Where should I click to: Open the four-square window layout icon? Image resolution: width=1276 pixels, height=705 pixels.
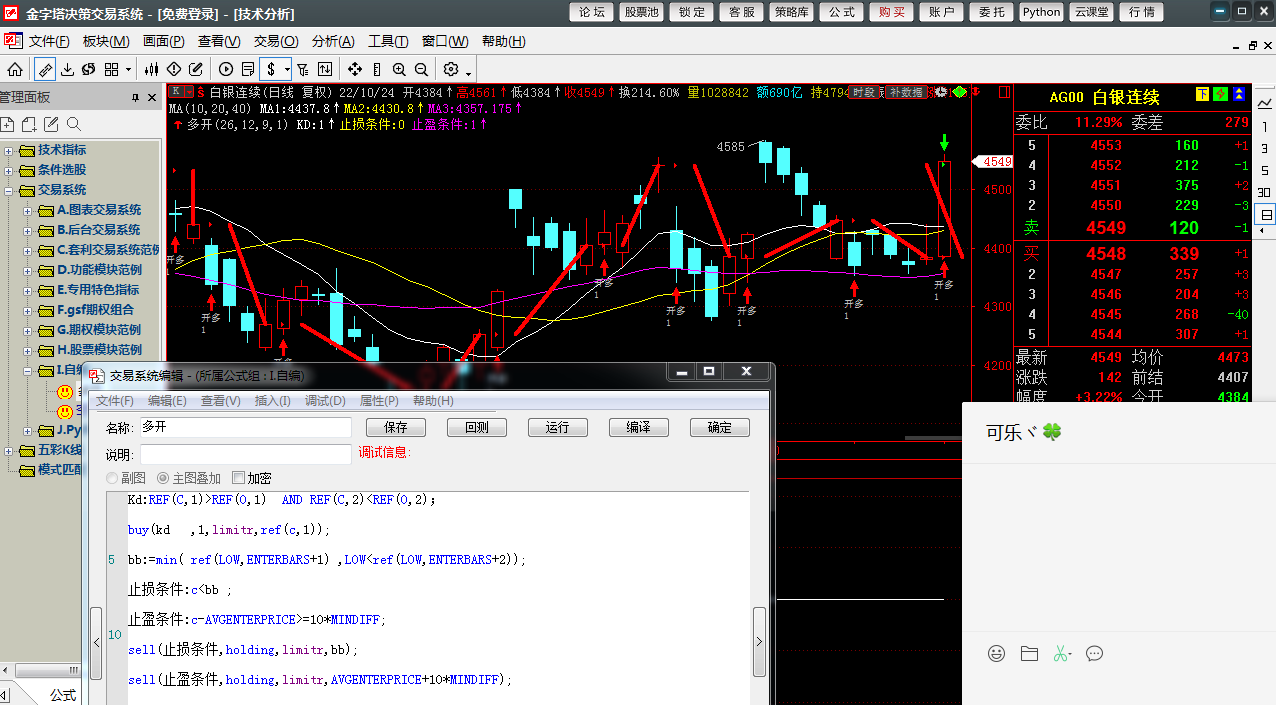pyautogui.click(x=111, y=69)
